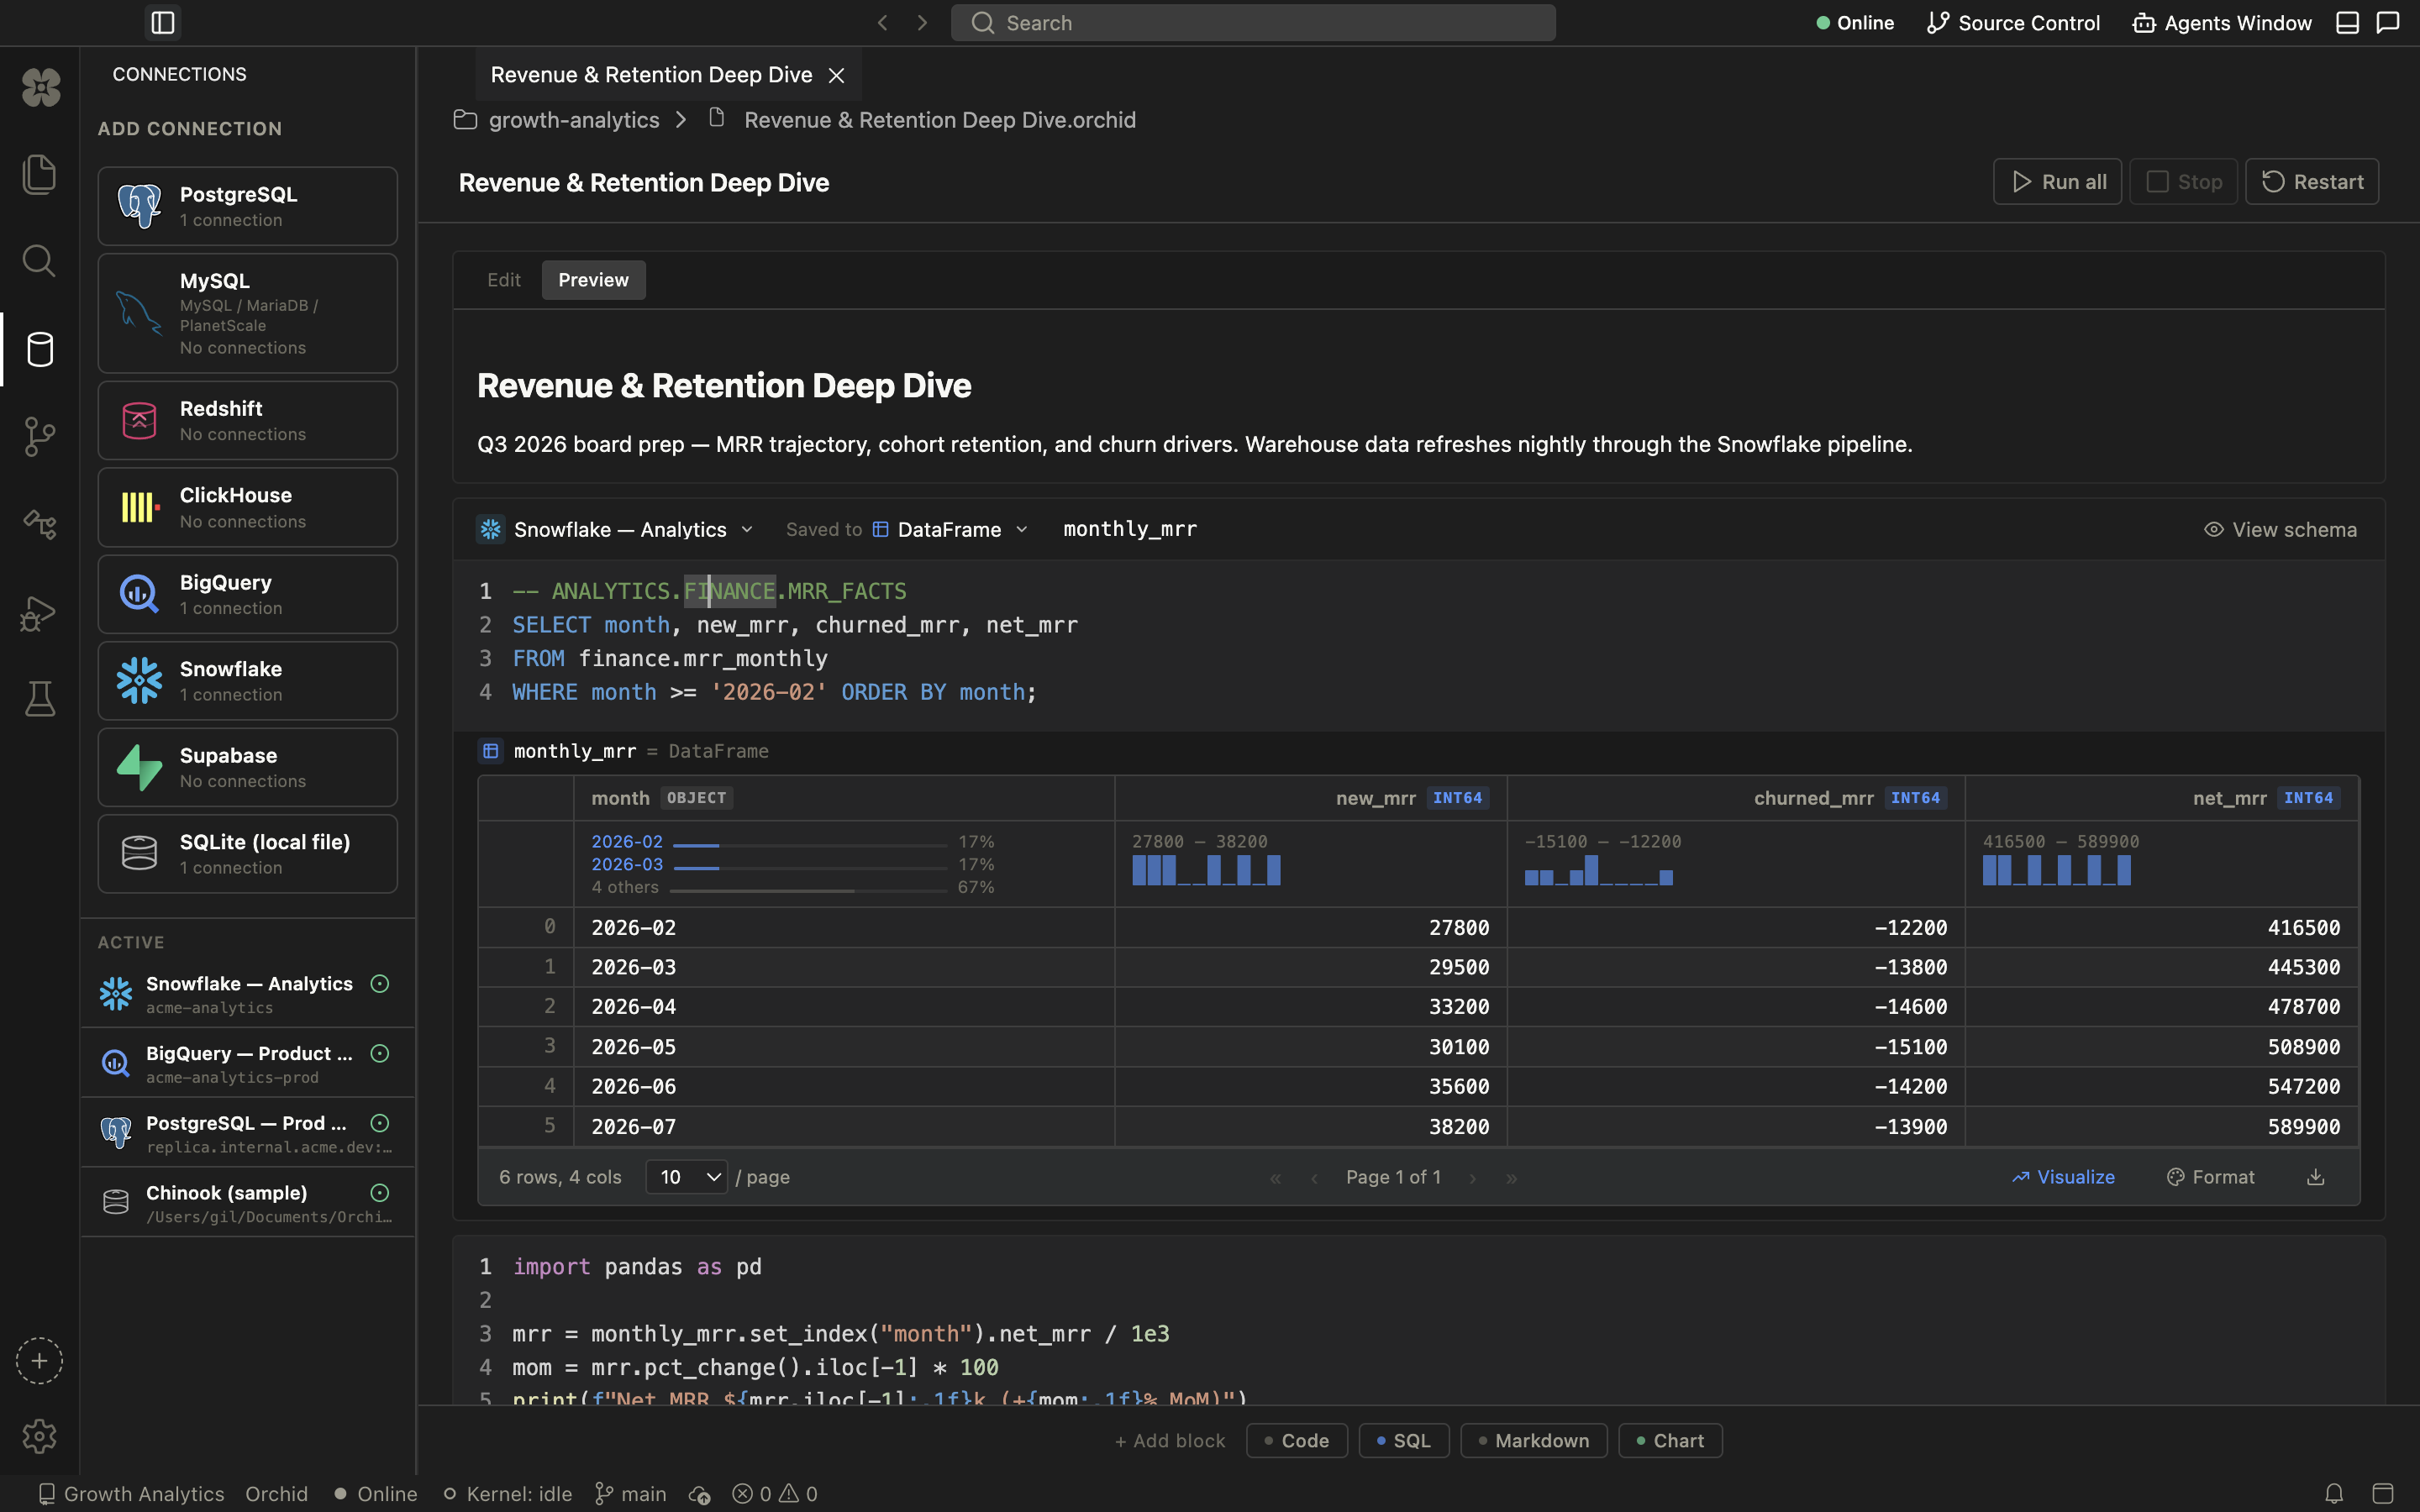The height and width of the screenshot is (1512, 2420).
Task: Click monthly_mrr variable name field
Action: tap(1130, 529)
